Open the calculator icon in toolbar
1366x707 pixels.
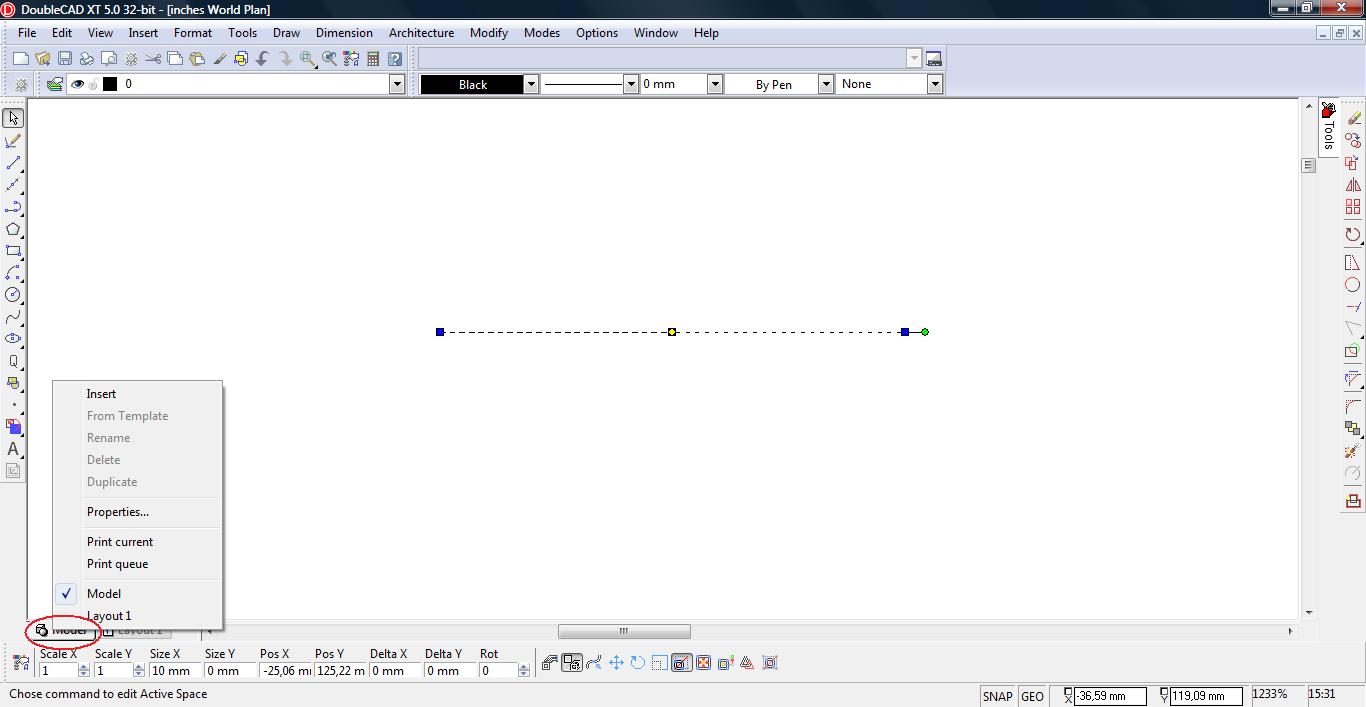tap(373, 59)
